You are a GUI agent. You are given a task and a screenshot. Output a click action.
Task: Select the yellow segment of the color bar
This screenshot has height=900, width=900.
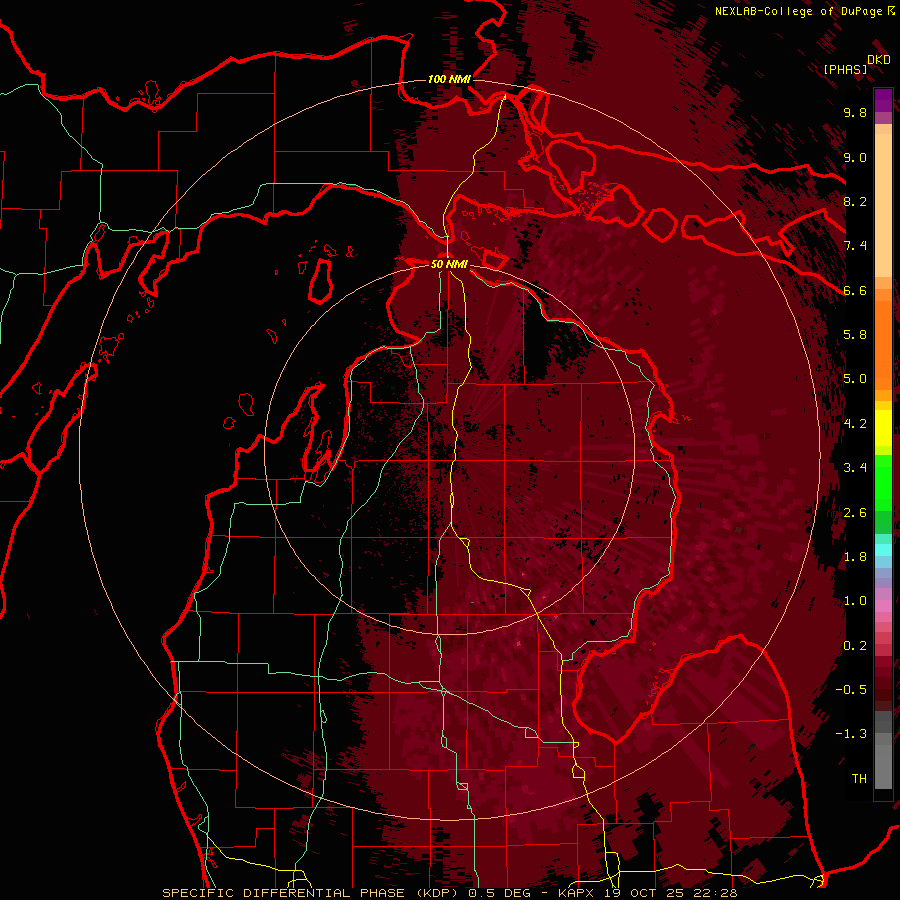click(883, 428)
